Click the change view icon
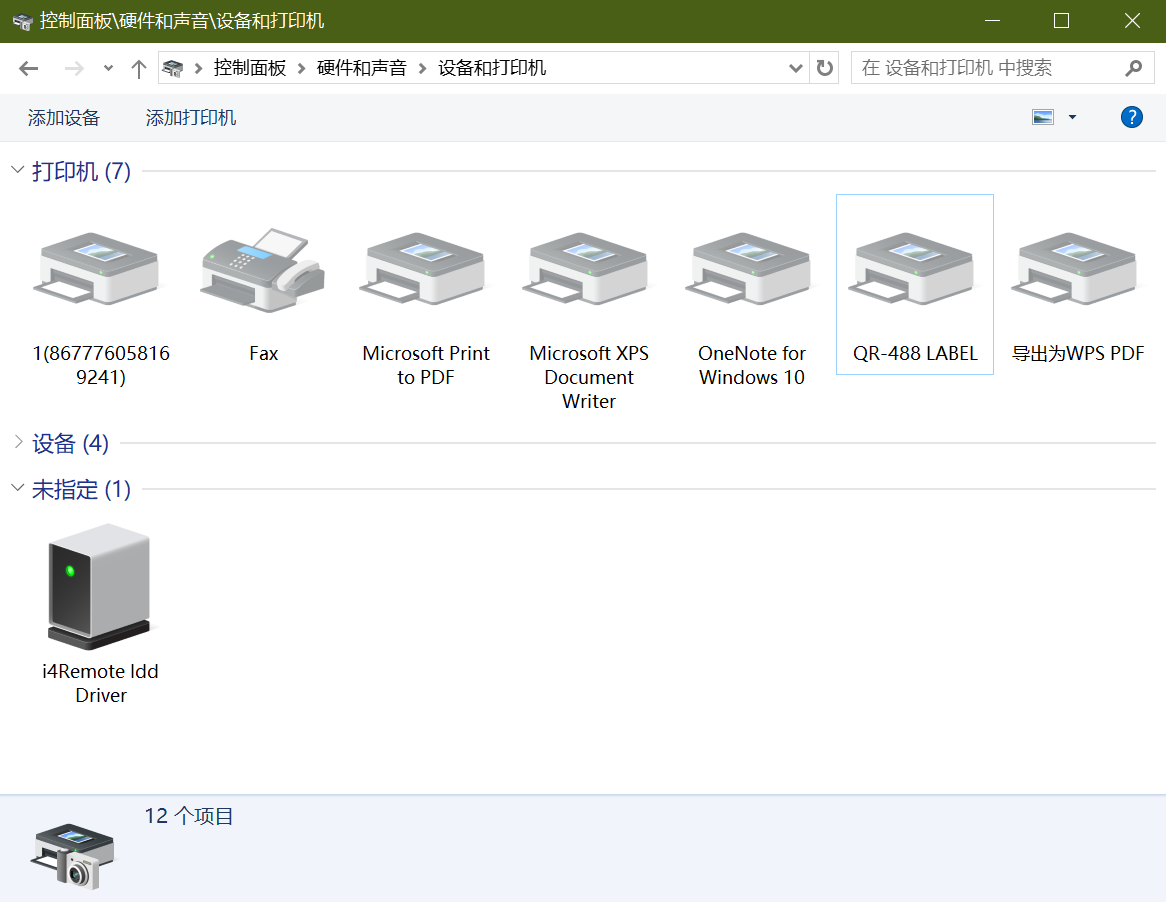1166x902 pixels. click(x=1043, y=117)
